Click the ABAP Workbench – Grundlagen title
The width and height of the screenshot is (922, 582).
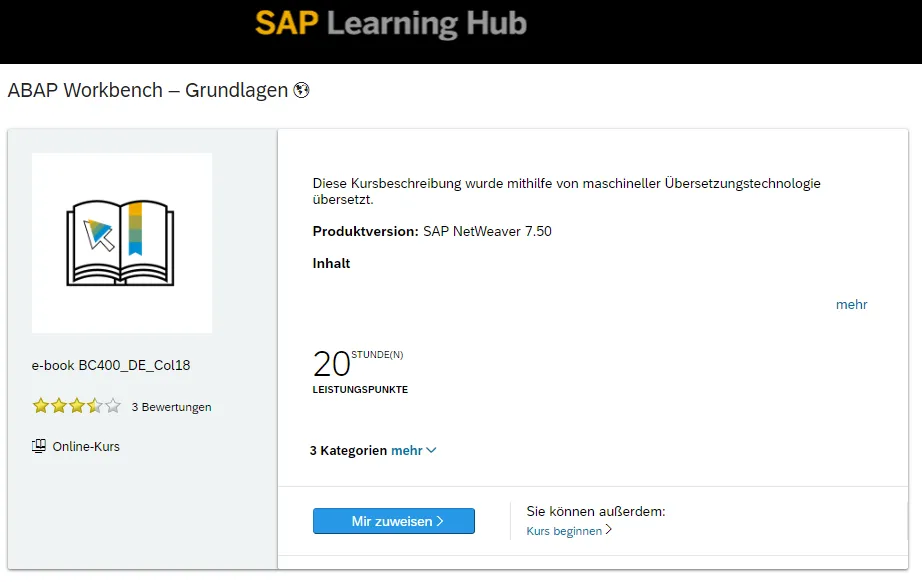pos(147,90)
